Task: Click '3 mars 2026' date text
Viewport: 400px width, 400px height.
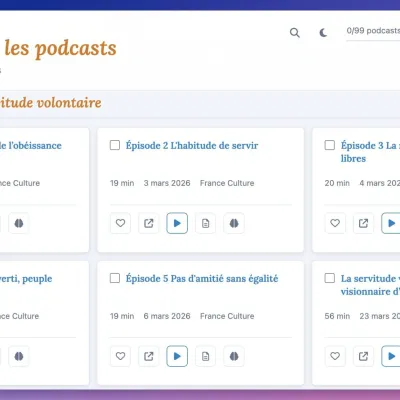Action: (167, 183)
